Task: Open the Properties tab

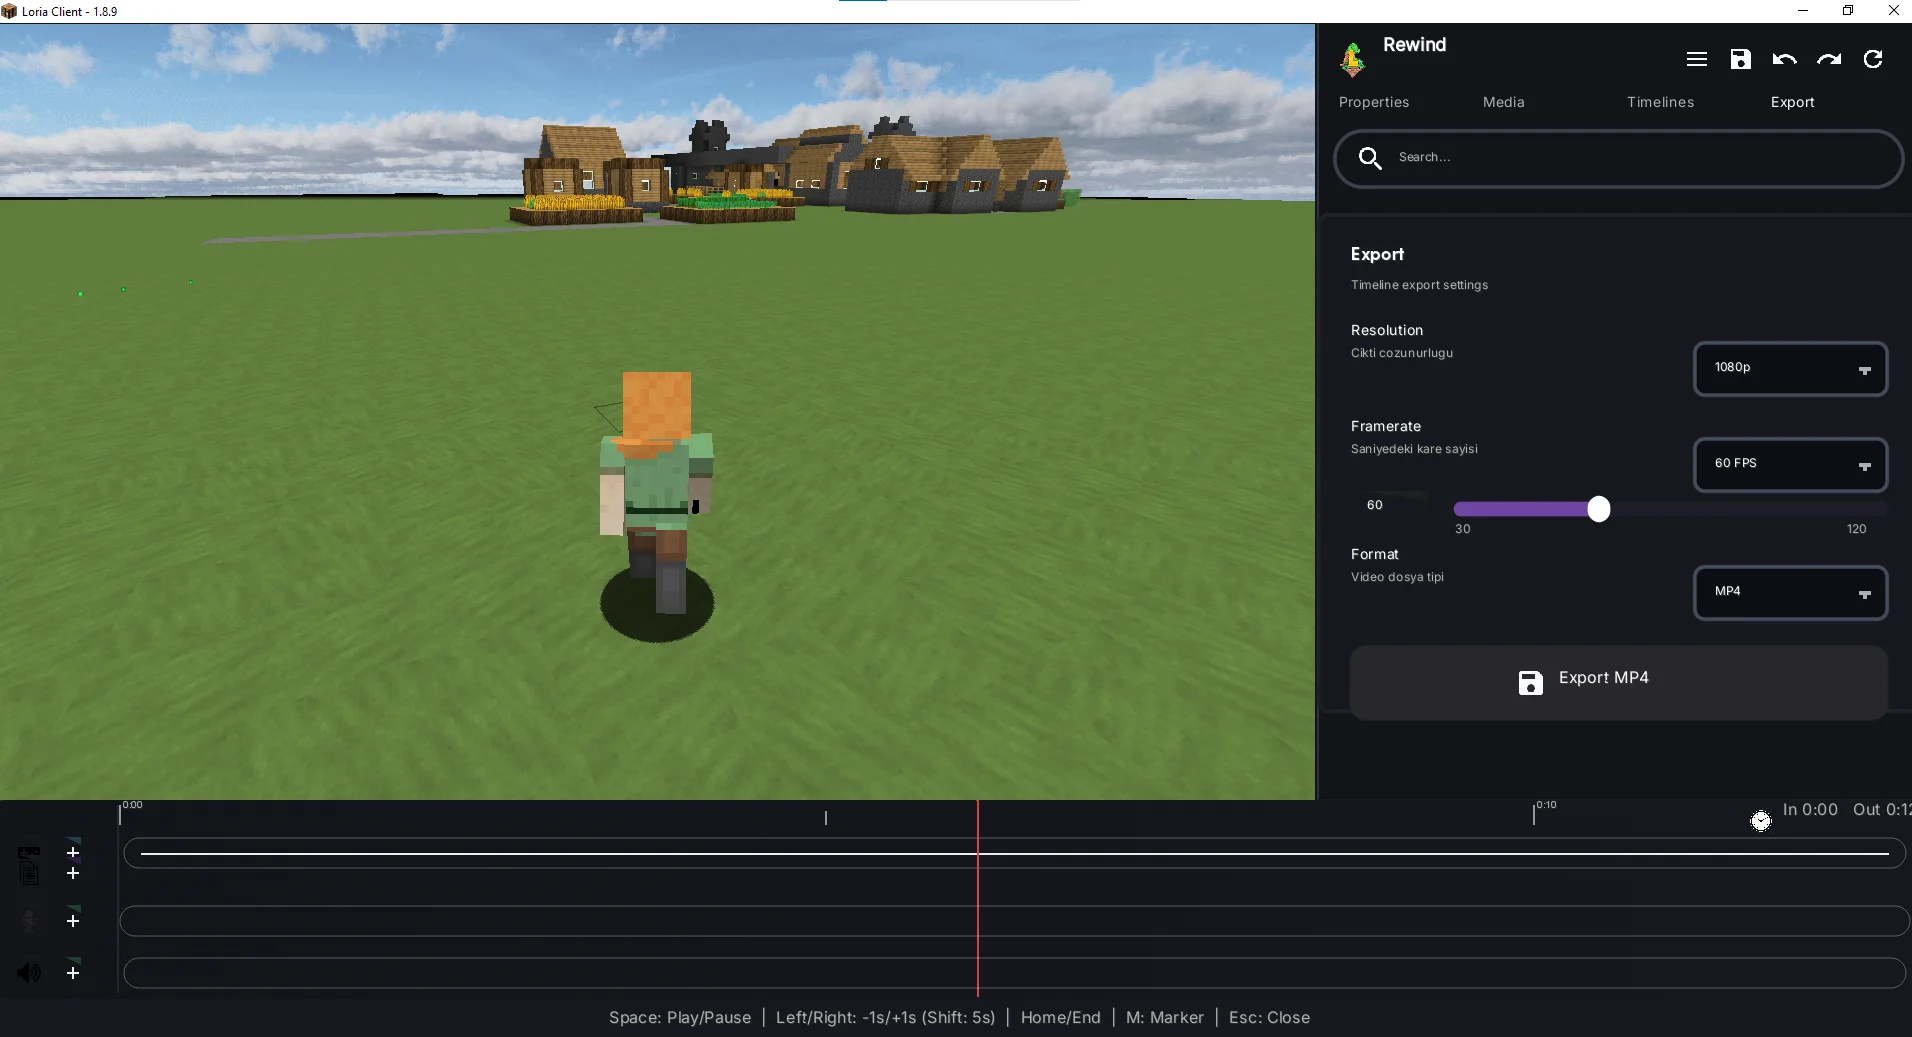Action: tap(1374, 102)
